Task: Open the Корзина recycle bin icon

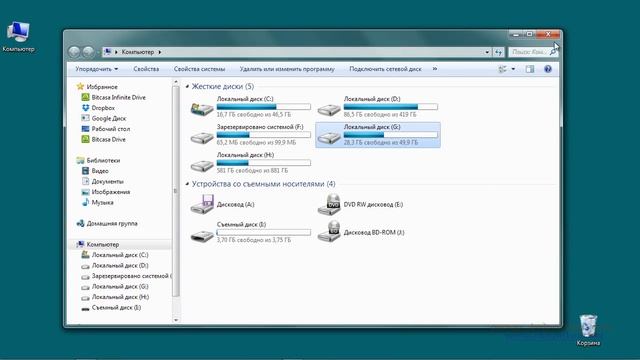Action: coord(588,330)
